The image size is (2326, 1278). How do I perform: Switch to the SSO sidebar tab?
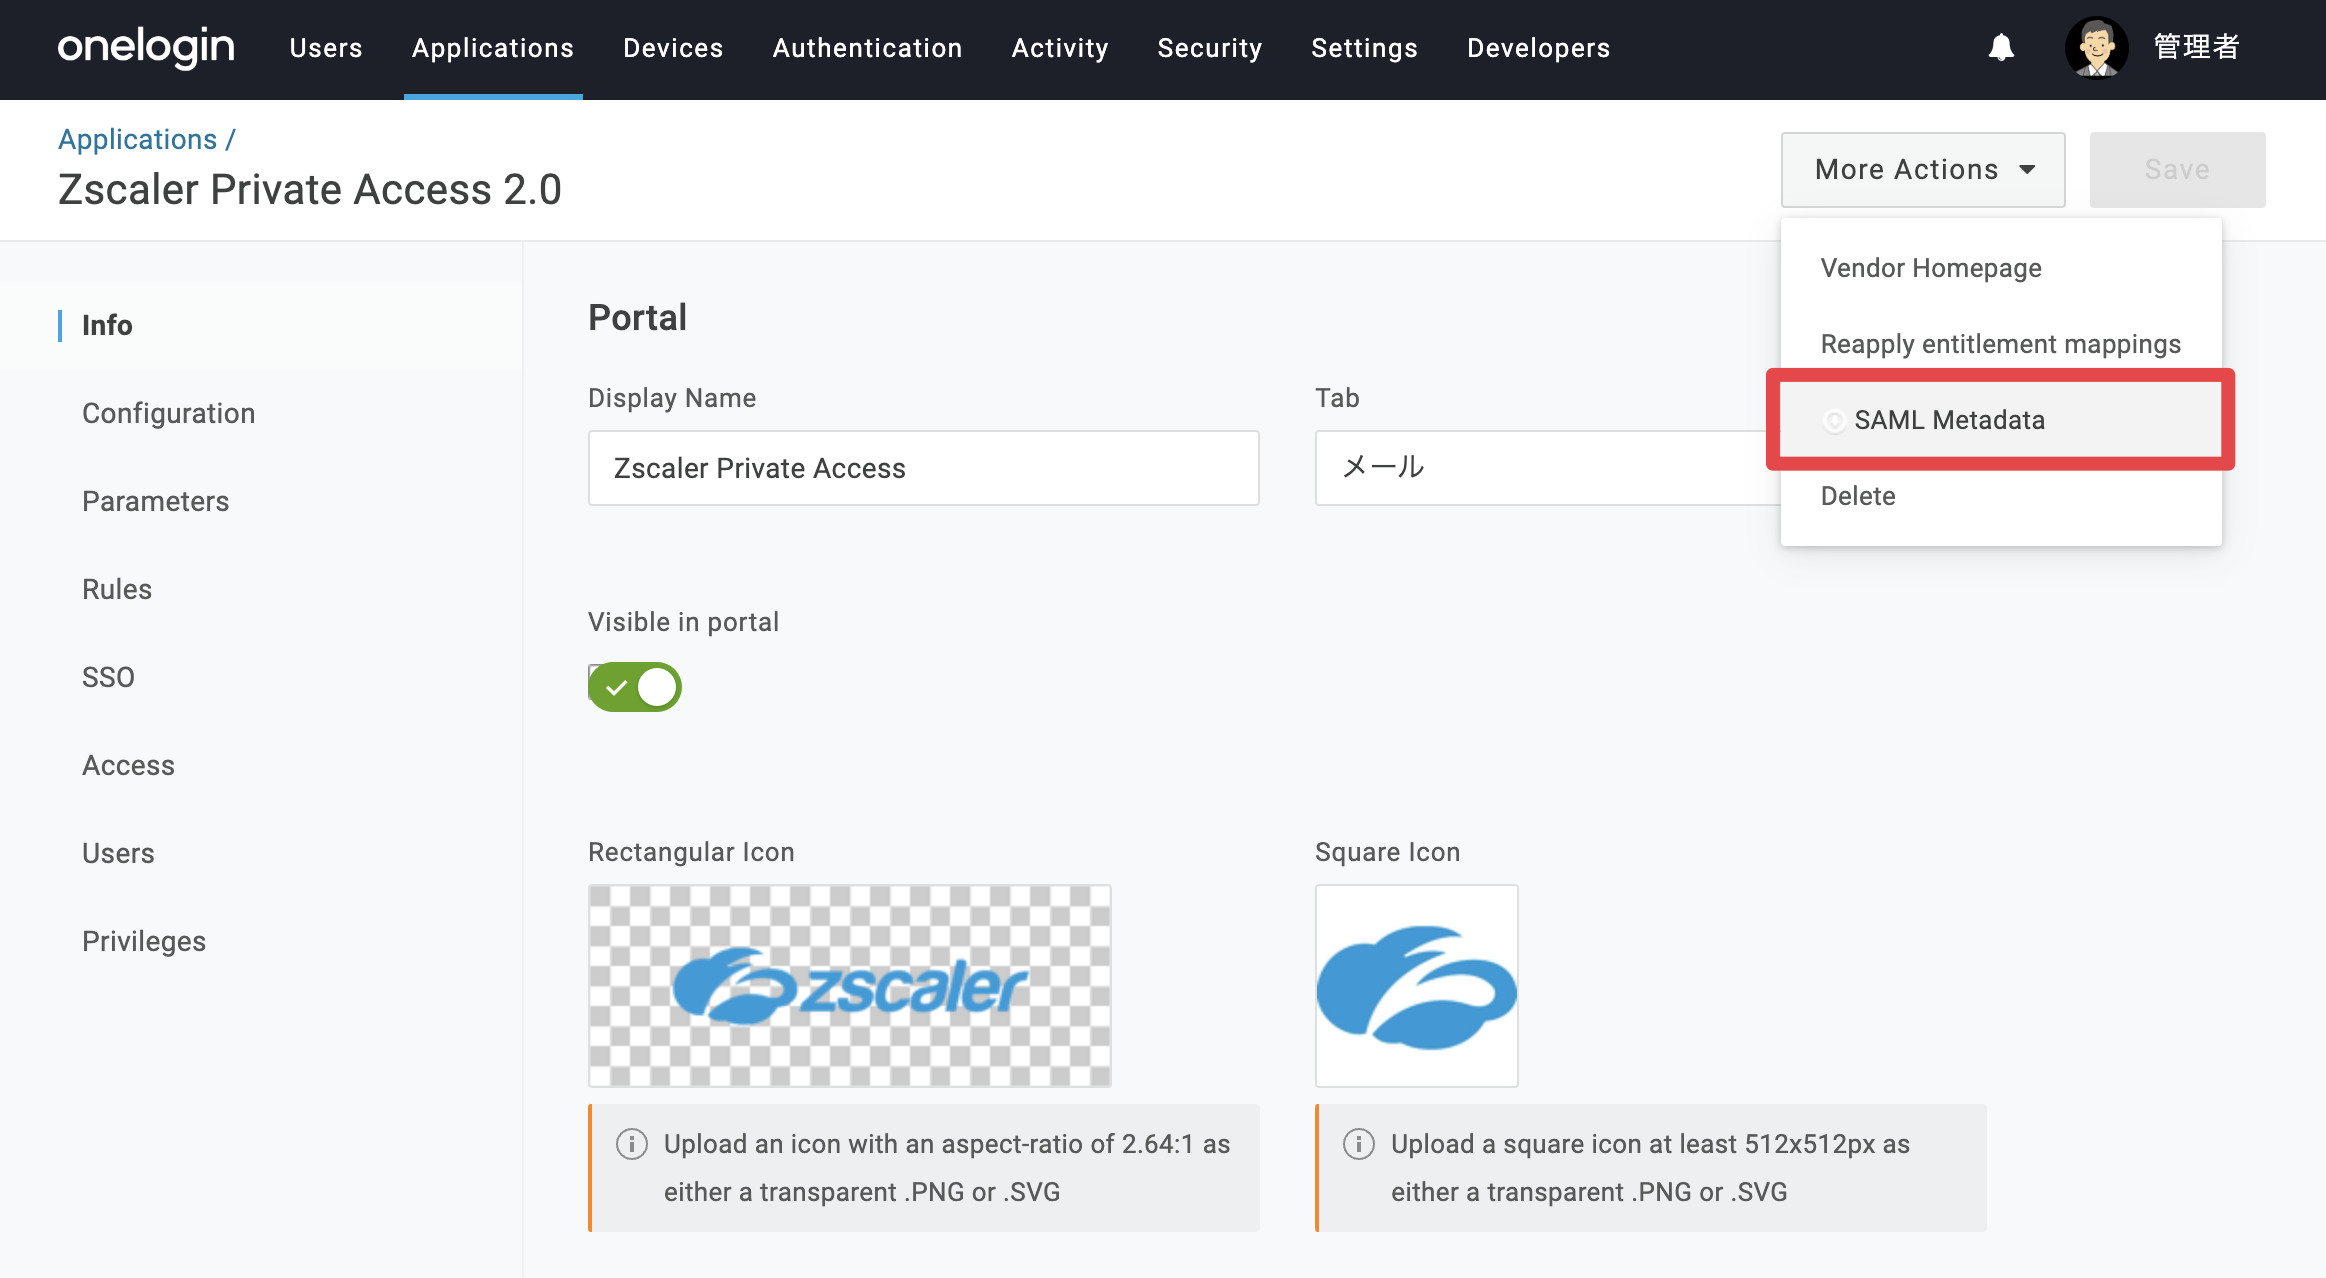(108, 677)
